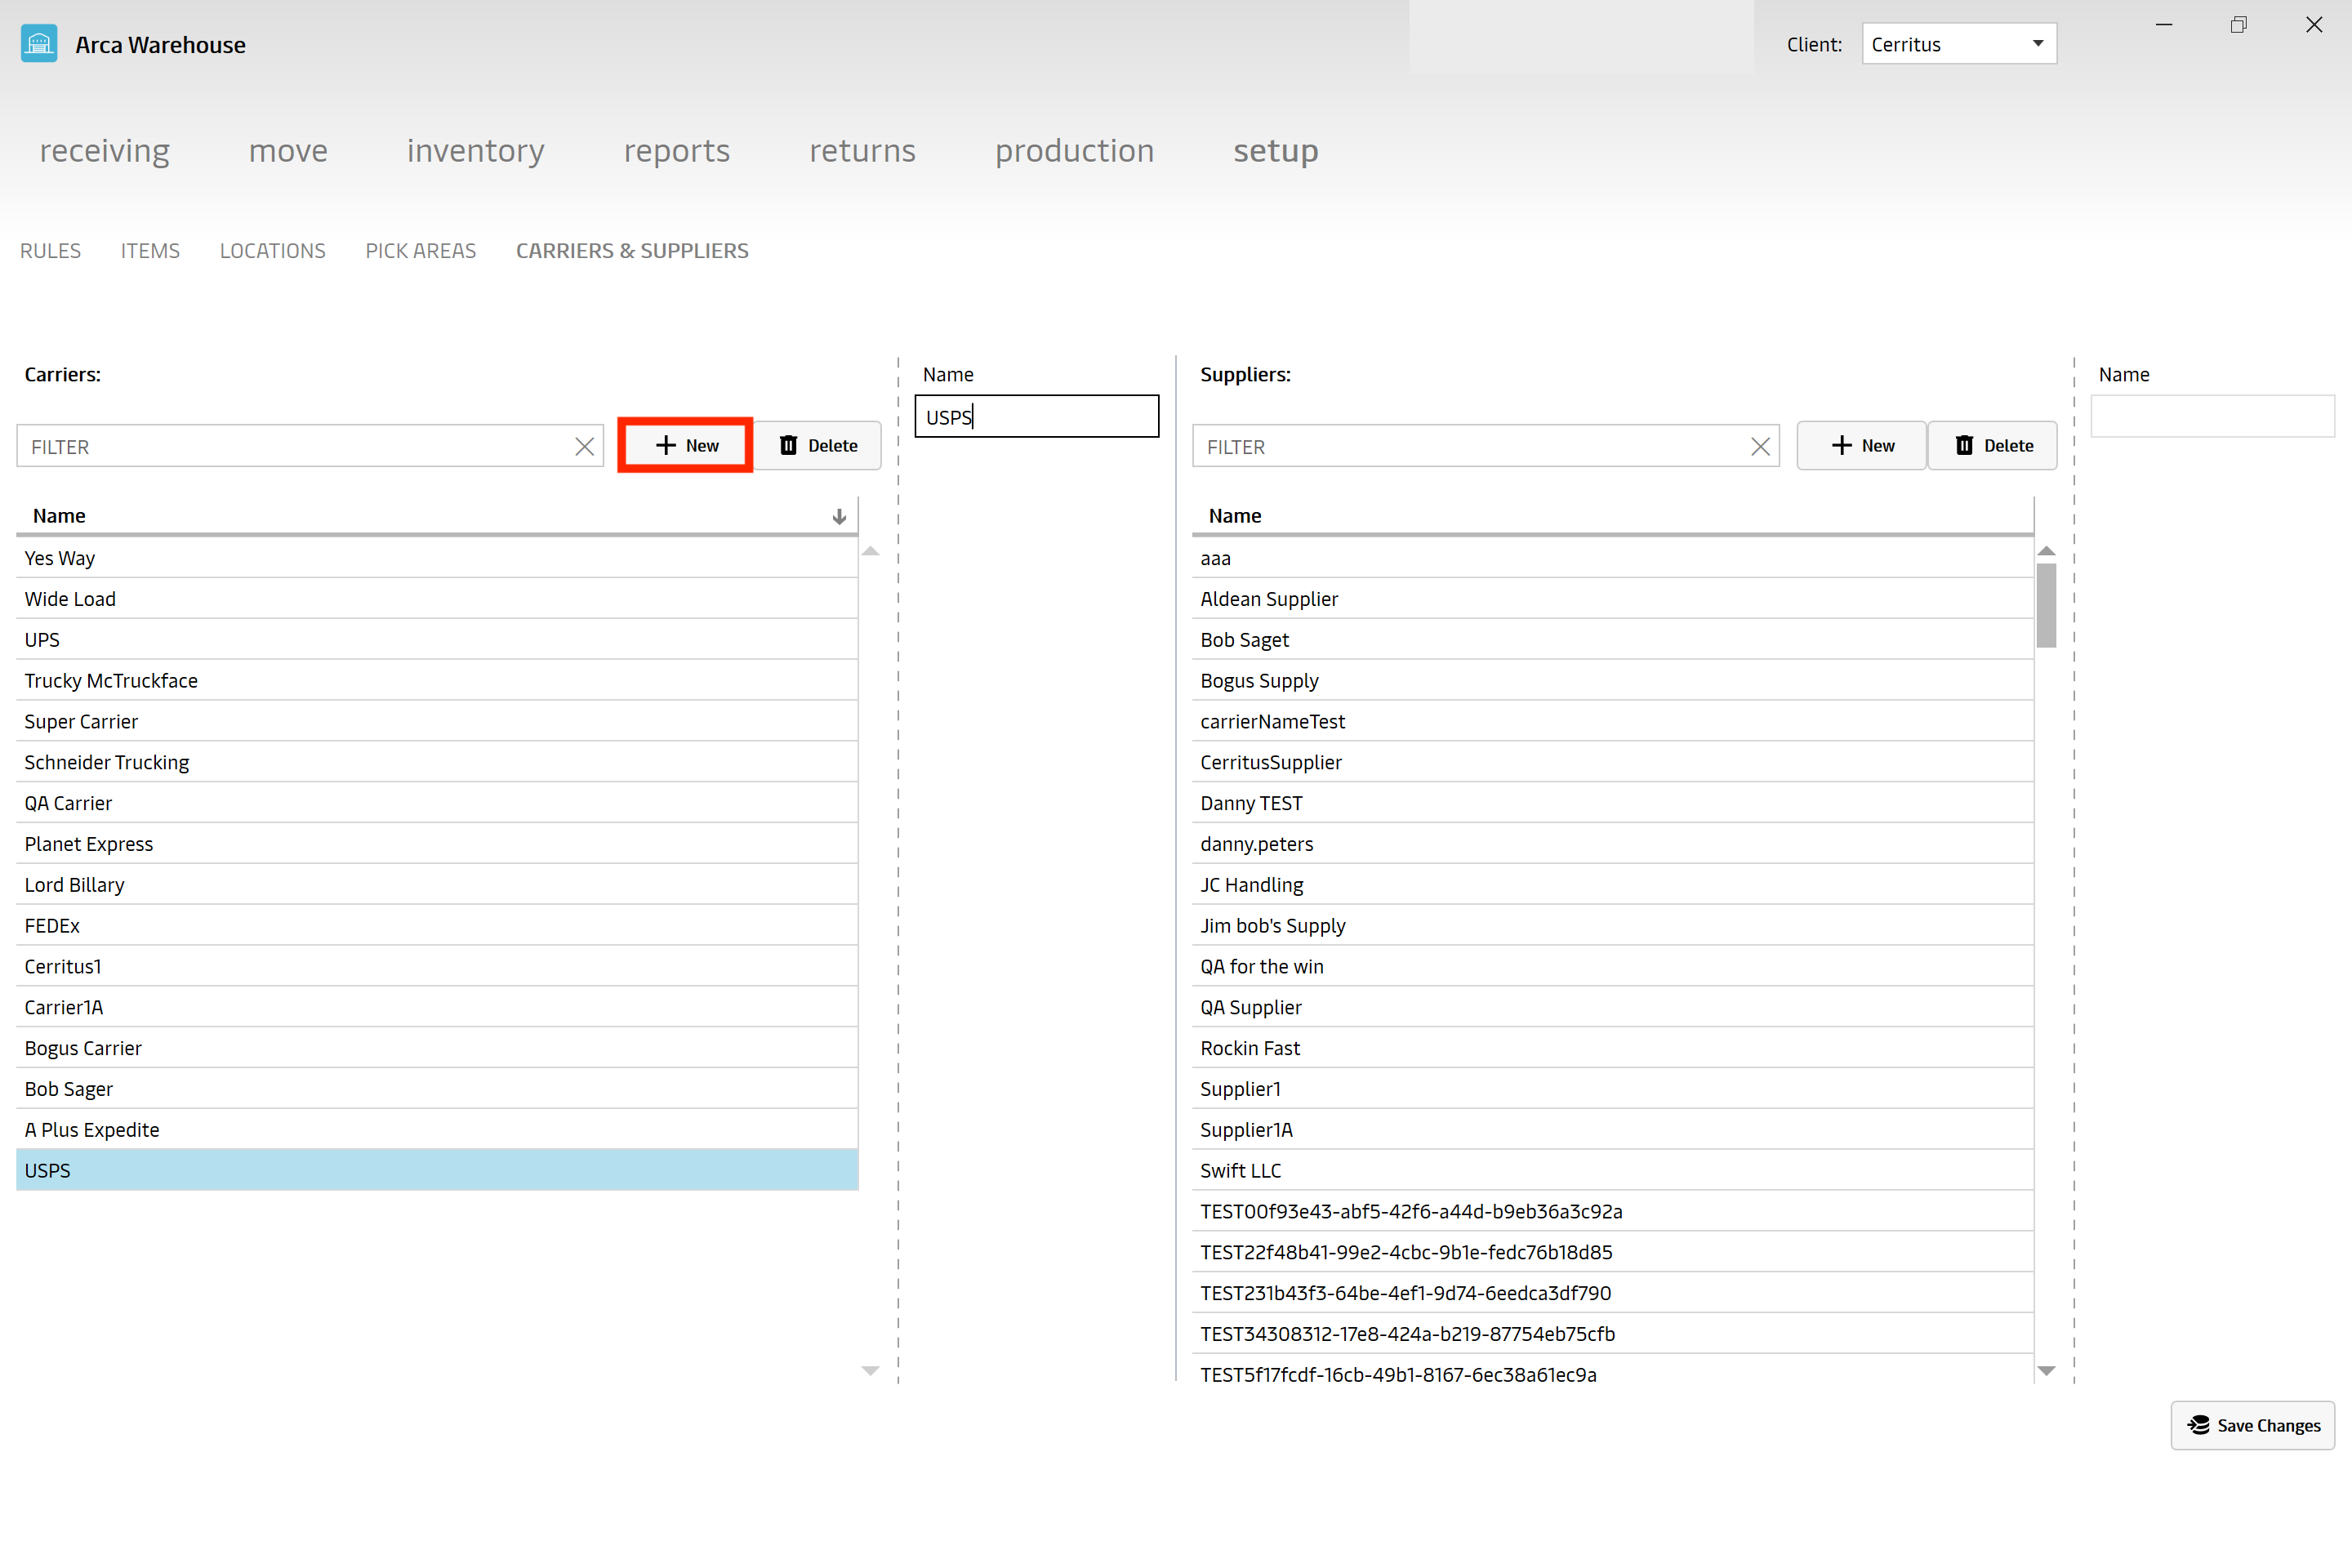
Task: Click the Save Changes button
Action: [x=2252, y=1425]
